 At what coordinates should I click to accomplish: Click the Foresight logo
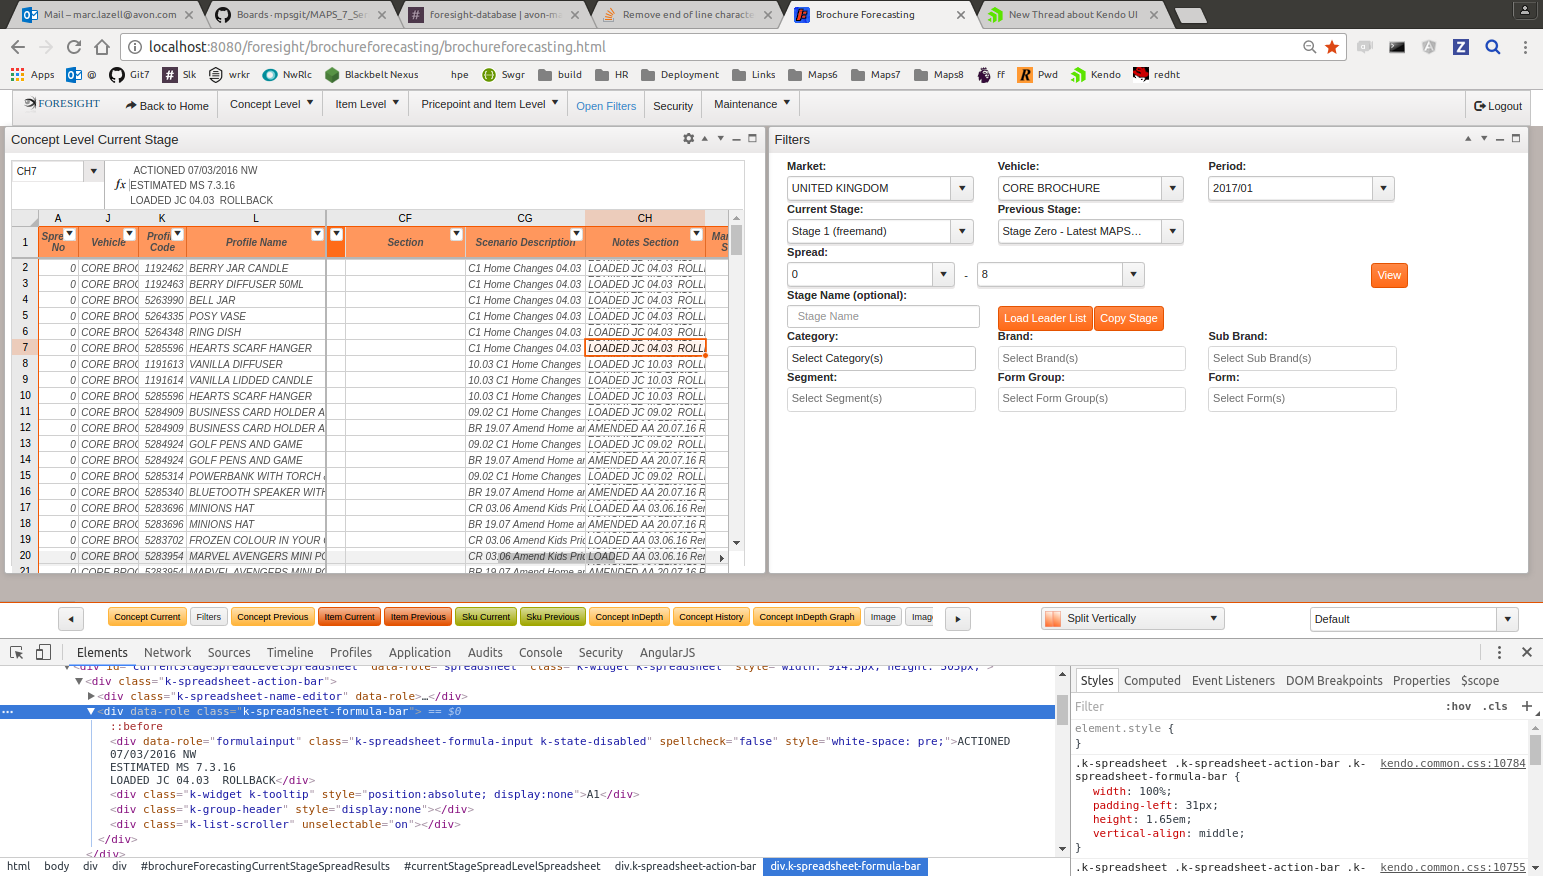[62, 104]
